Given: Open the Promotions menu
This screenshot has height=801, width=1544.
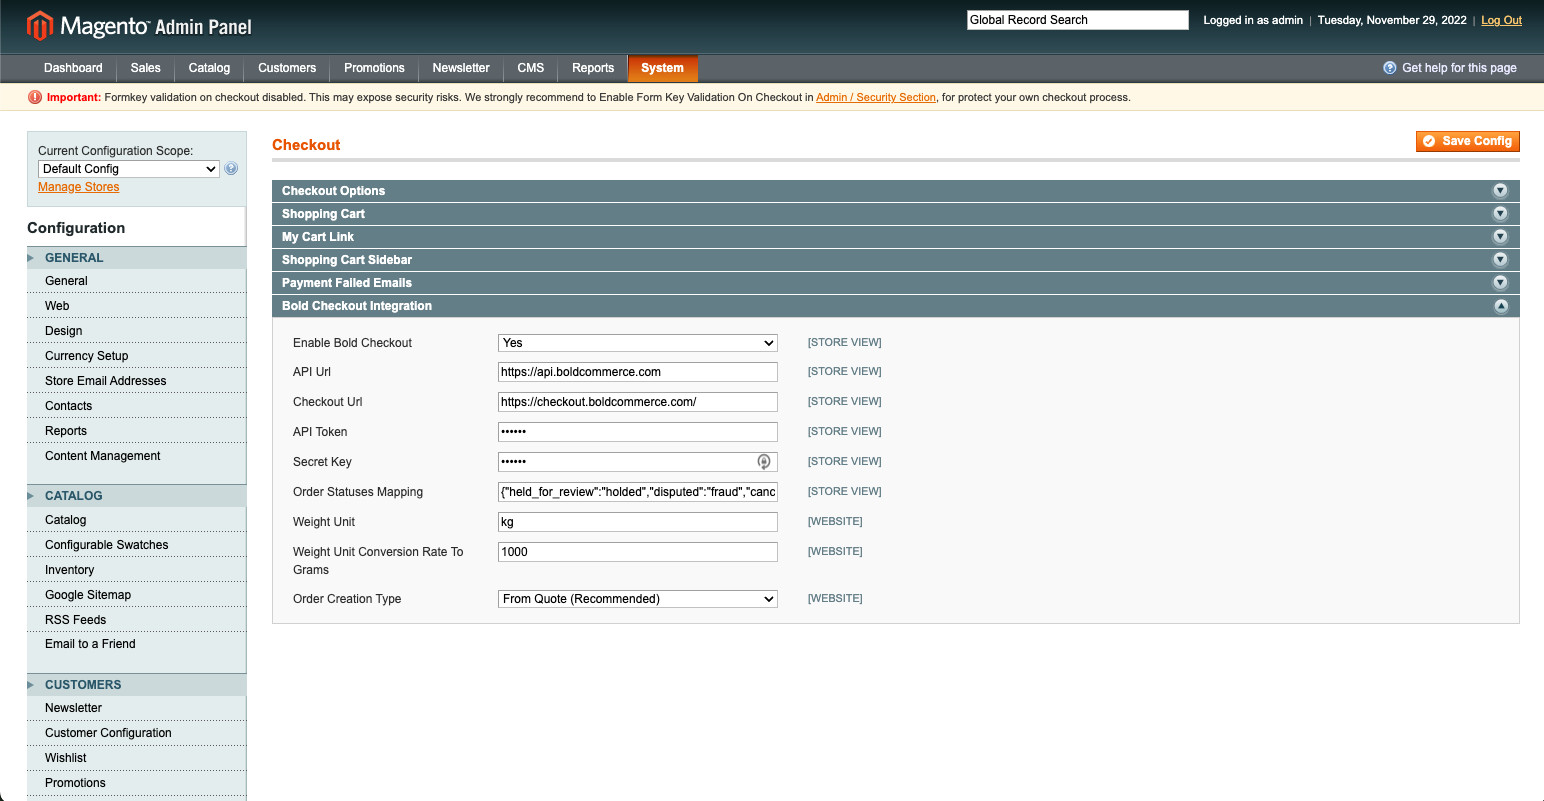Looking at the screenshot, I should [374, 68].
